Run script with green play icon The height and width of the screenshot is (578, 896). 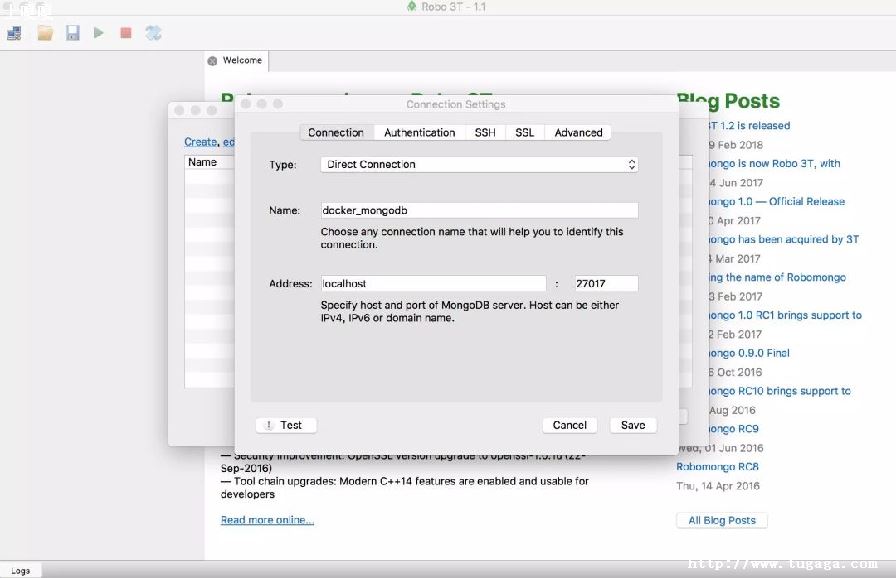[x=99, y=33]
